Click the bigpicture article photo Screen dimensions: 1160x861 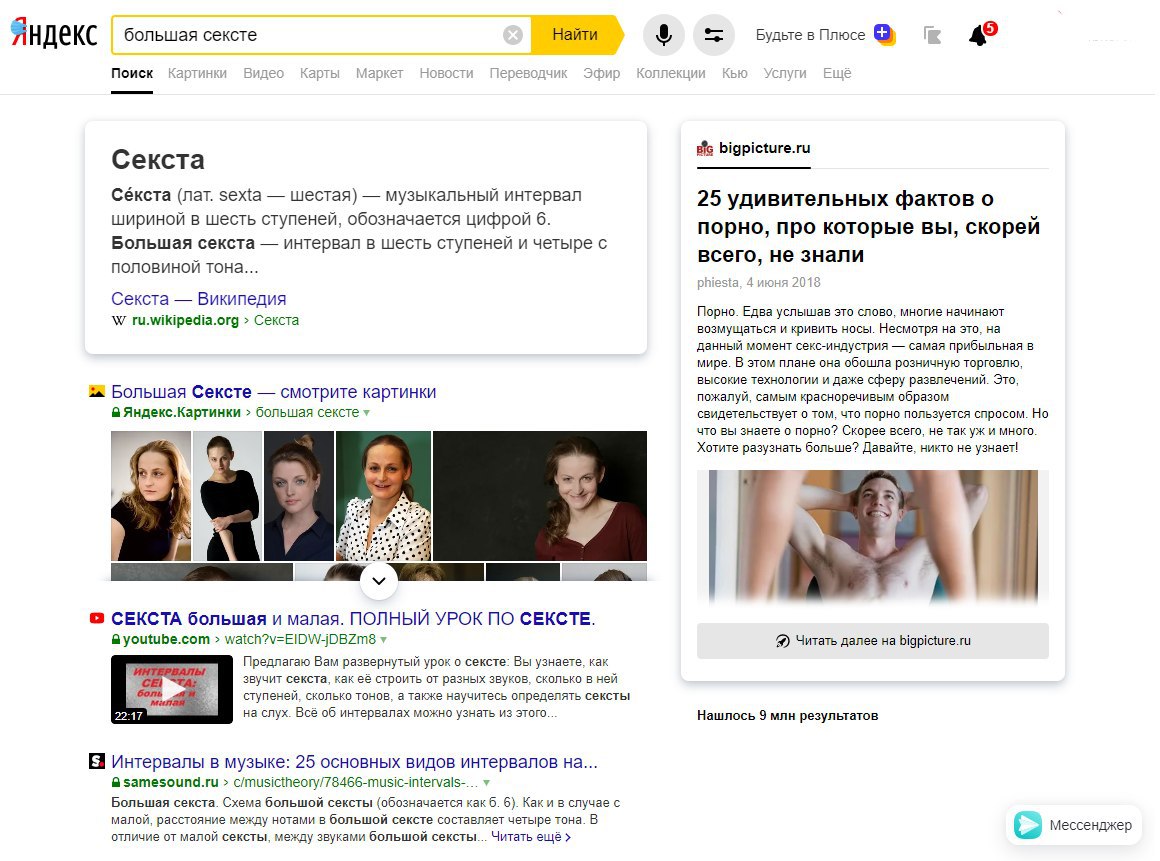tap(873, 538)
